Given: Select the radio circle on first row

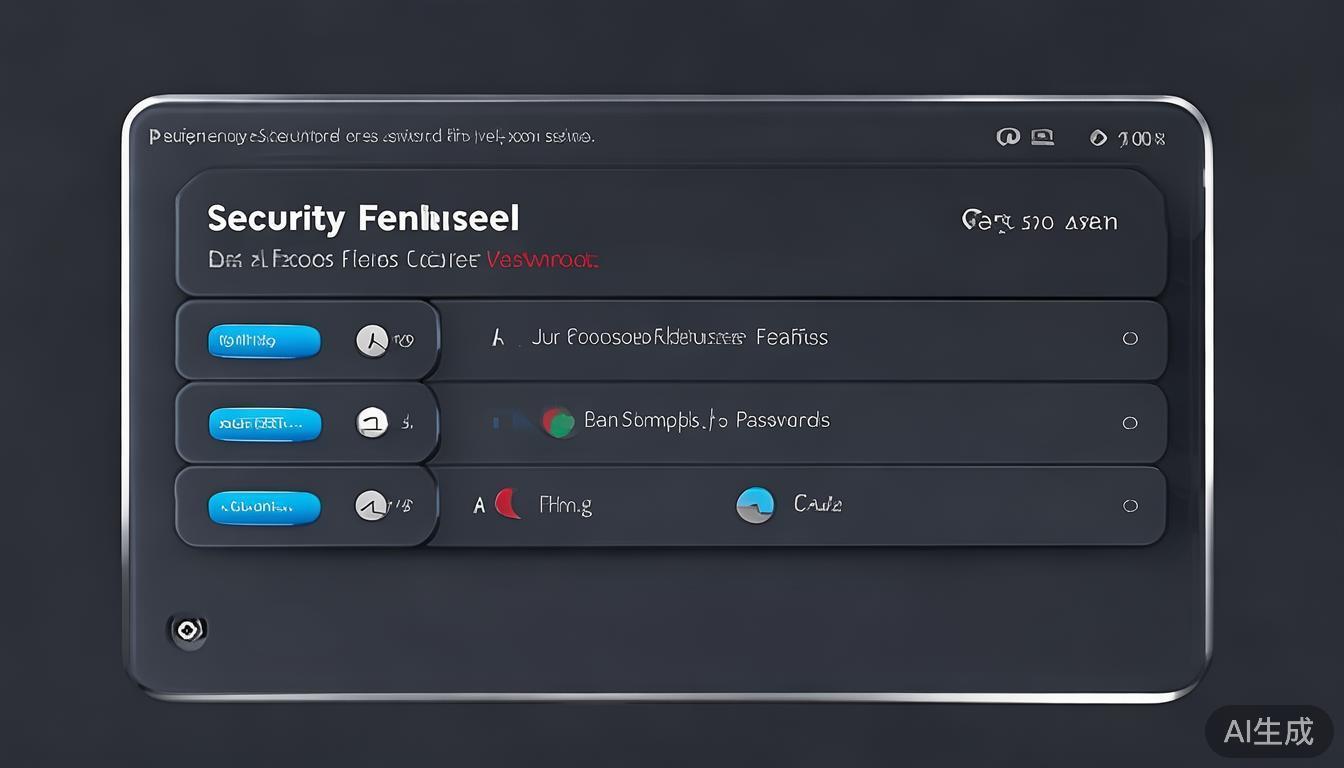Looking at the screenshot, I should click(1130, 338).
